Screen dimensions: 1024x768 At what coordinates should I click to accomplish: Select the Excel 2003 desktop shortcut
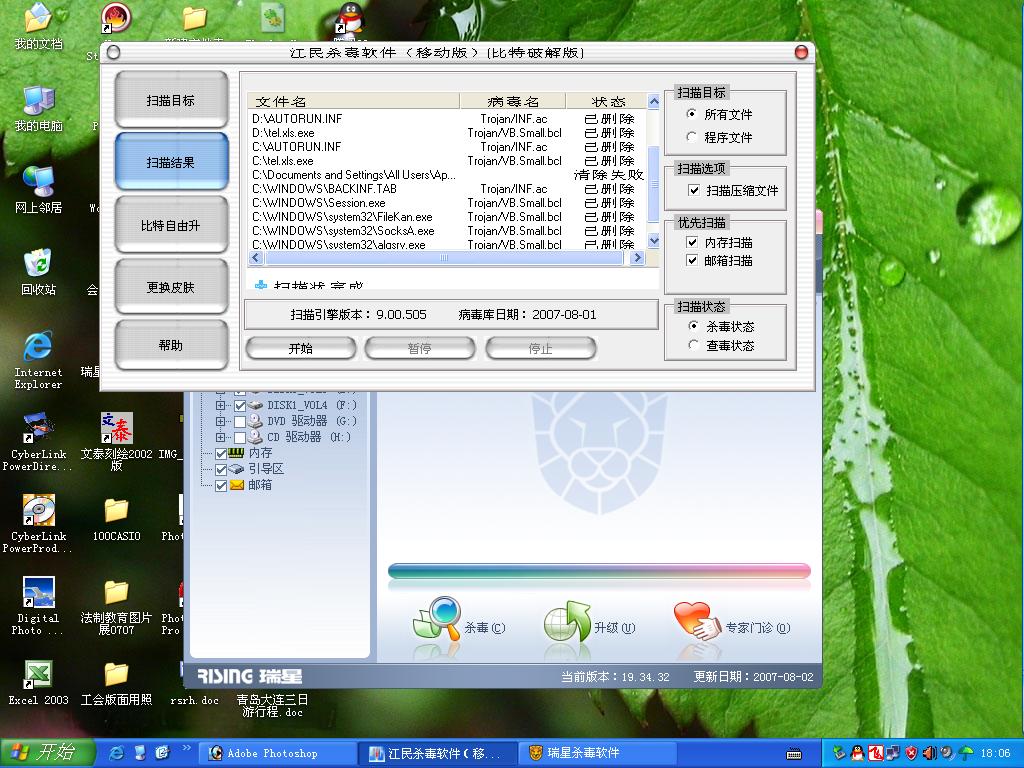(x=39, y=682)
